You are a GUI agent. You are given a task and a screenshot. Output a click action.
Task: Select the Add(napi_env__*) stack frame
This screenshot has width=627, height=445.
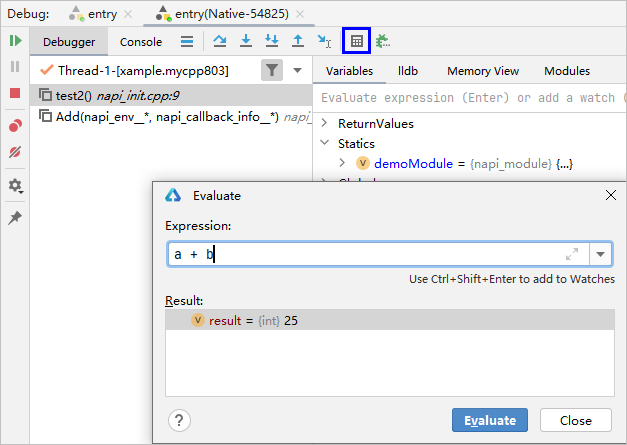[160, 117]
